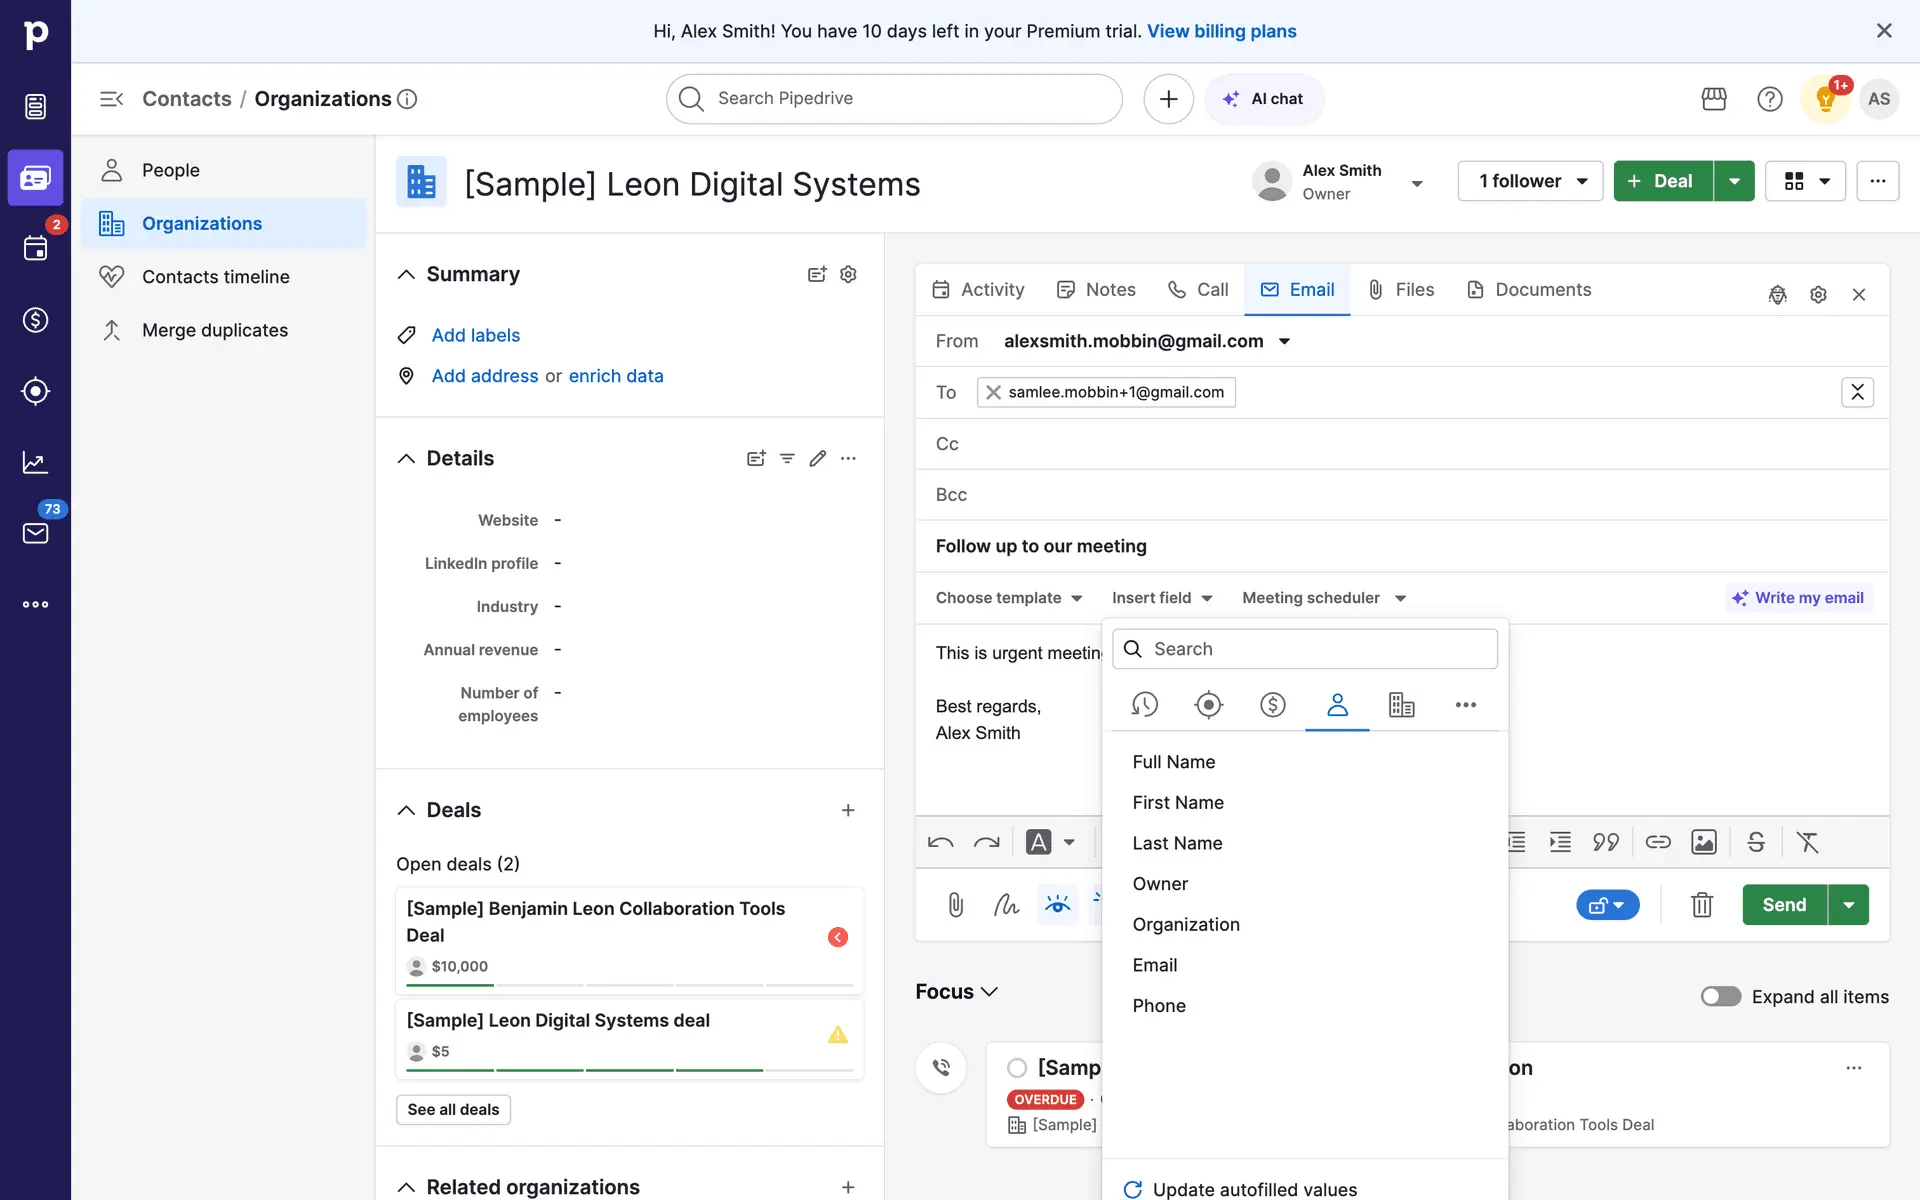Click the See all deals button

[453, 1109]
